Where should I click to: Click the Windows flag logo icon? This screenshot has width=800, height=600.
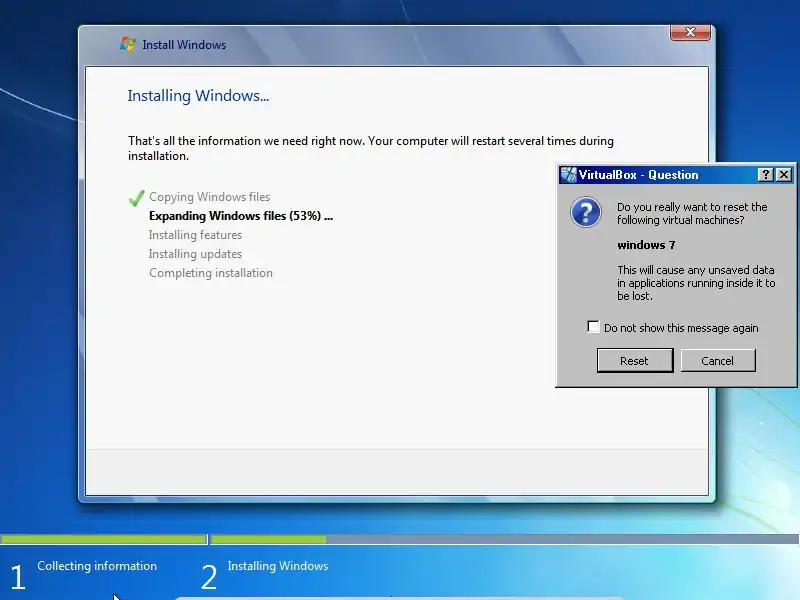[128, 44]
